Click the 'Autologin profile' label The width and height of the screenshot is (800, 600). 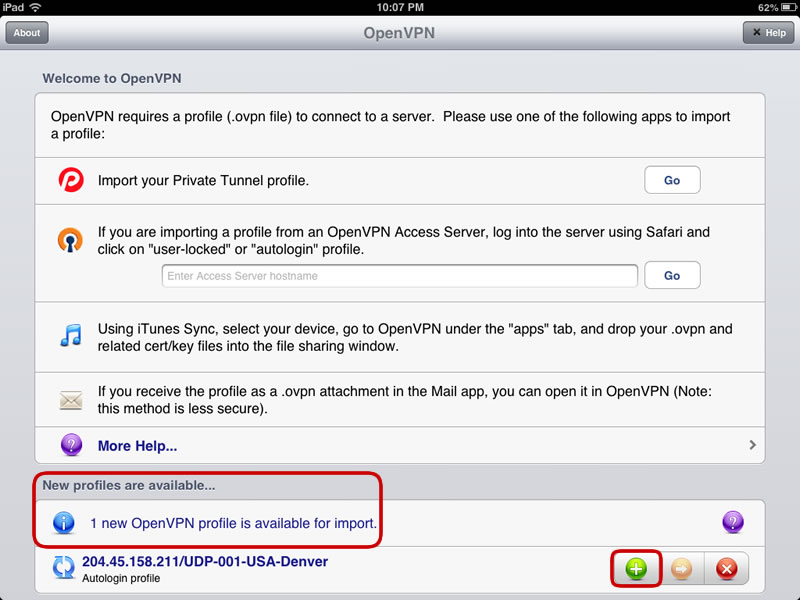click(121, 579)
